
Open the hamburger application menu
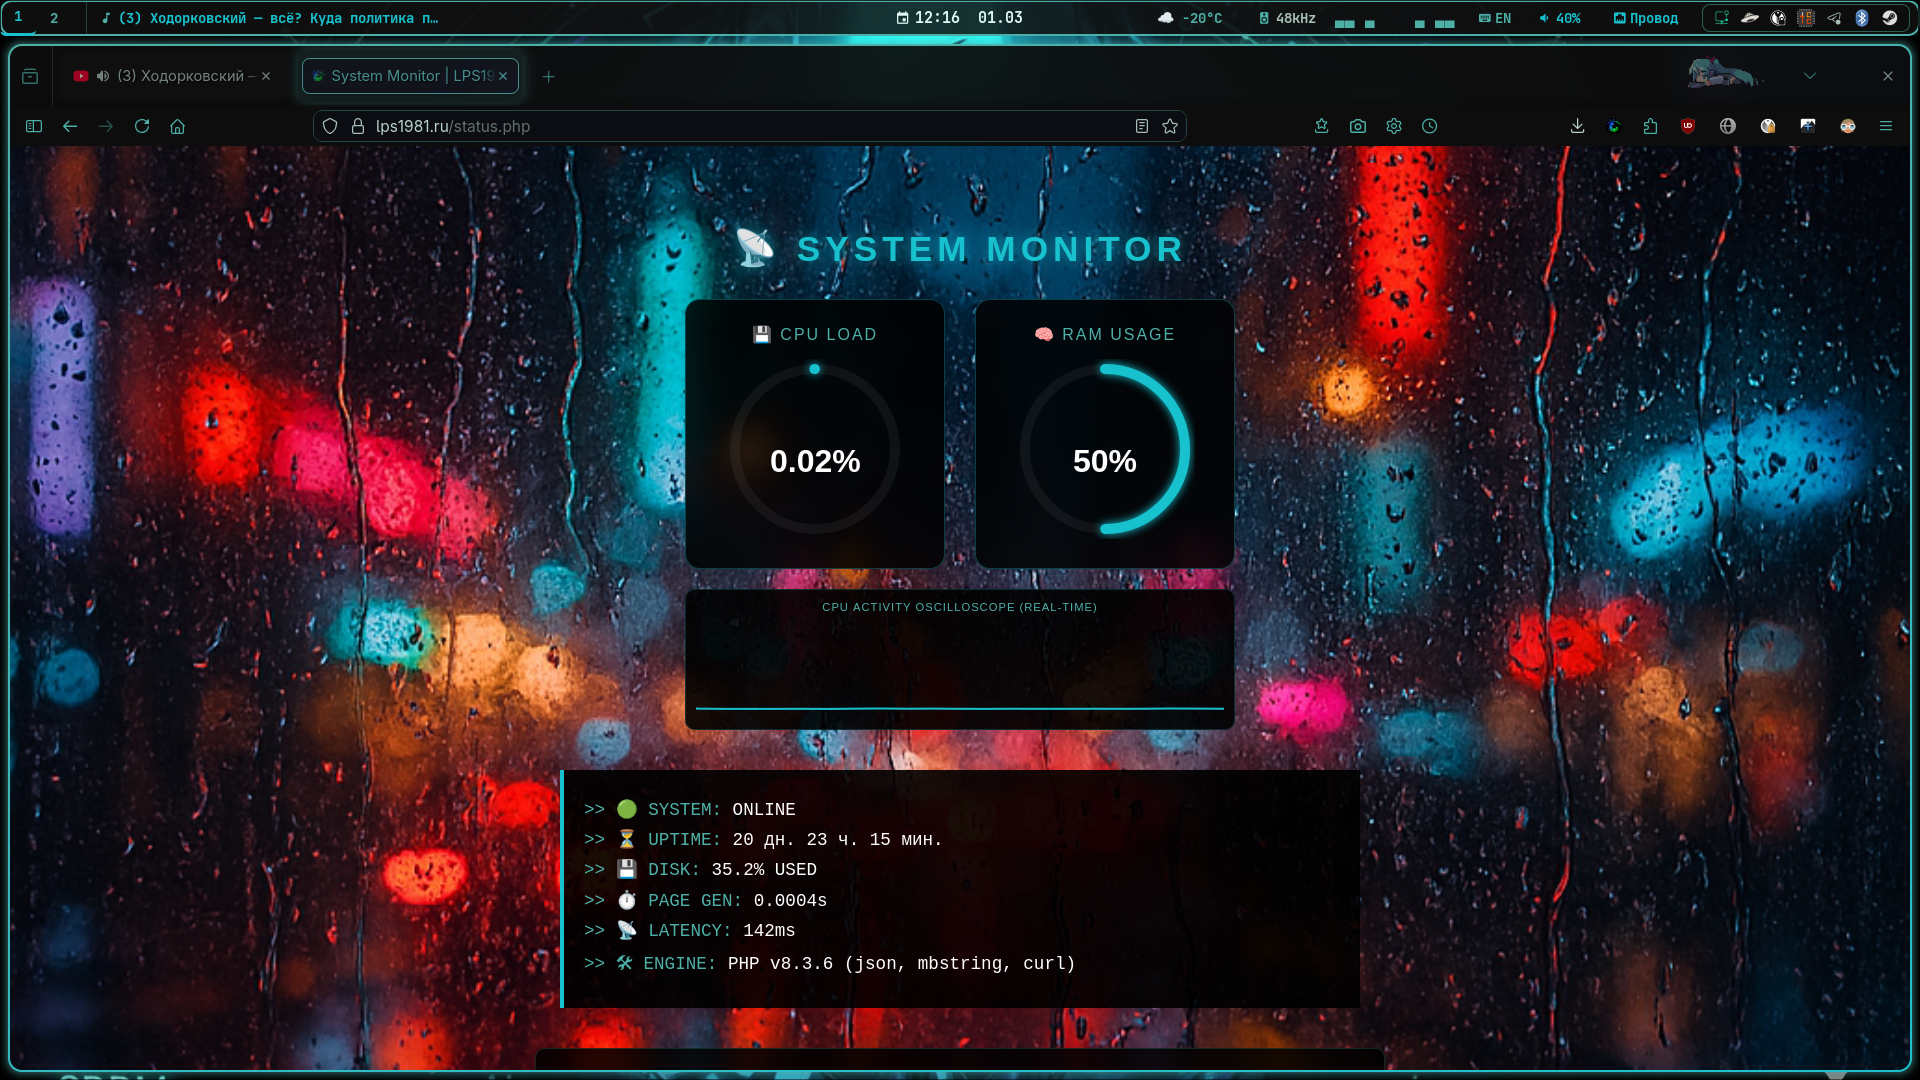pos(1886,126)
